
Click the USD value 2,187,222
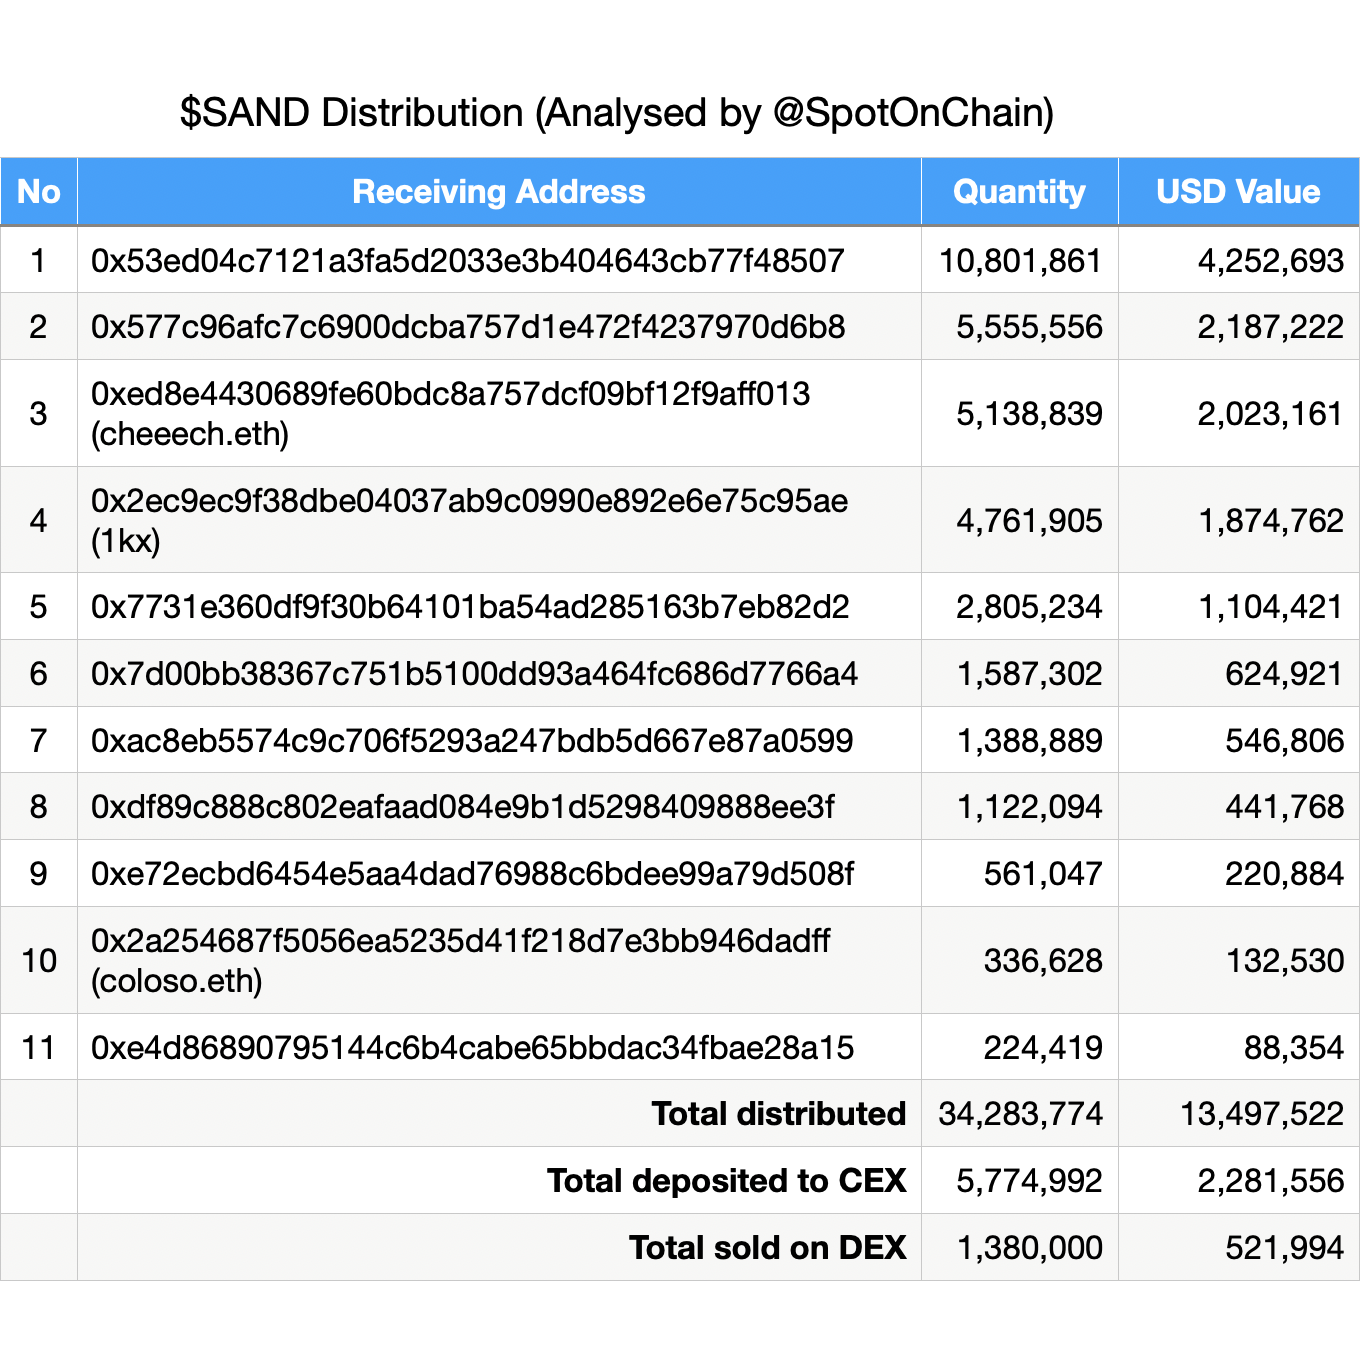pos(1270,327)
